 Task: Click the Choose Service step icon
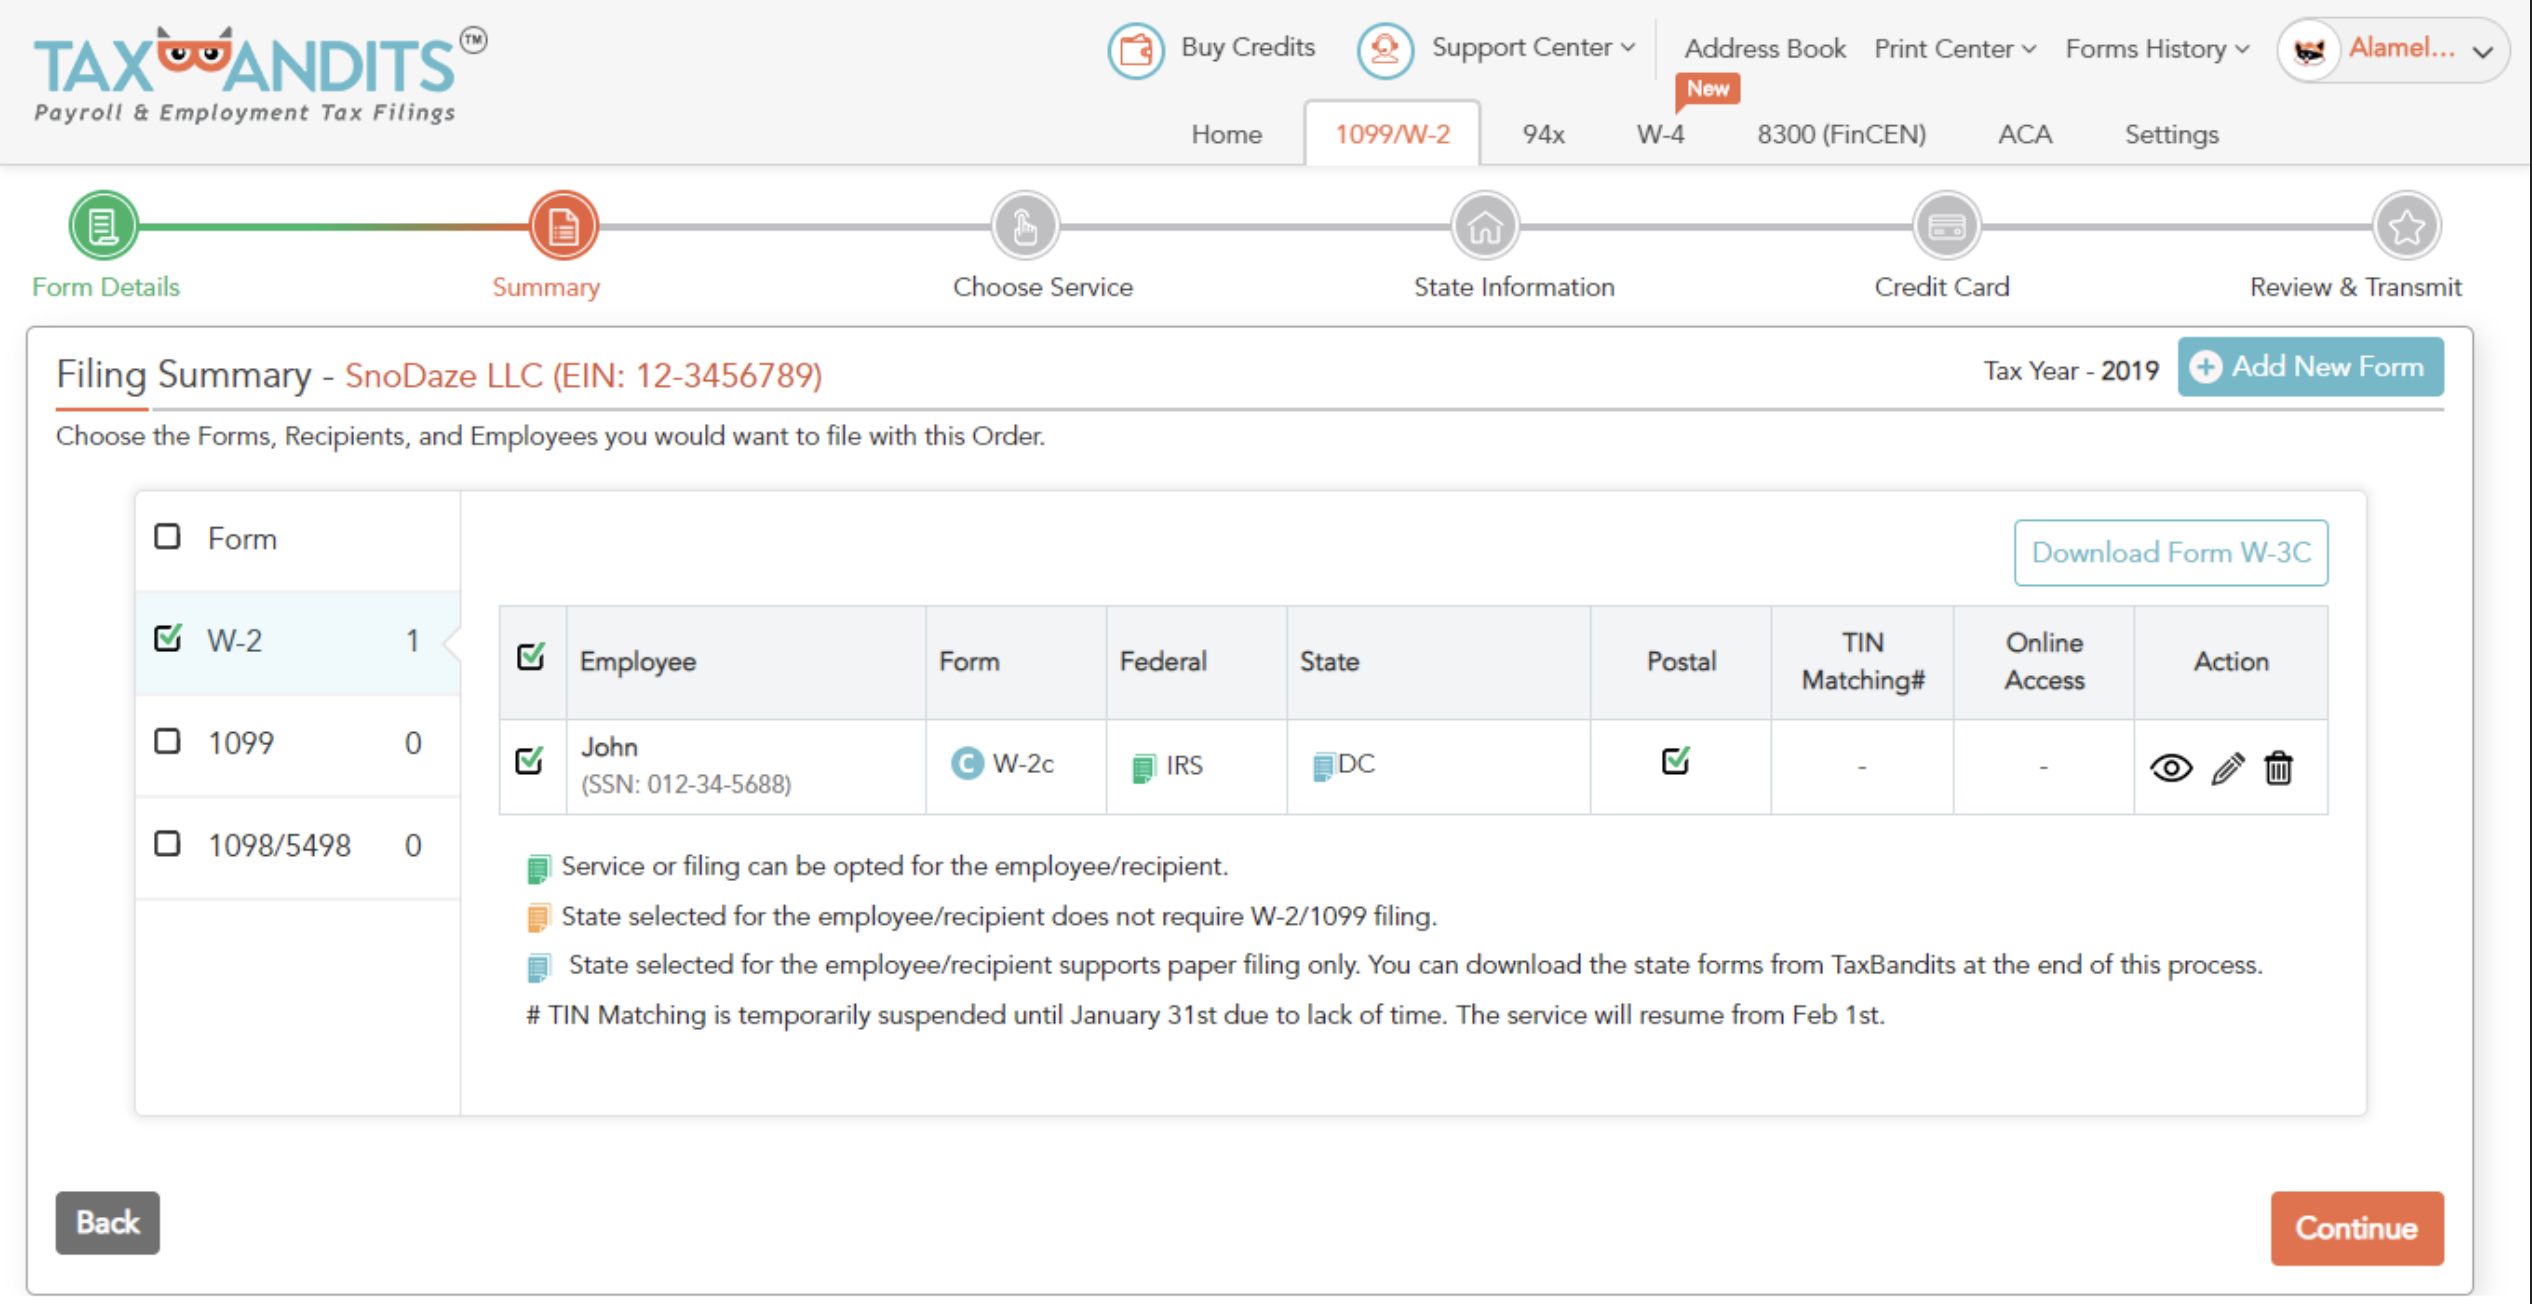coord(1024,226)
